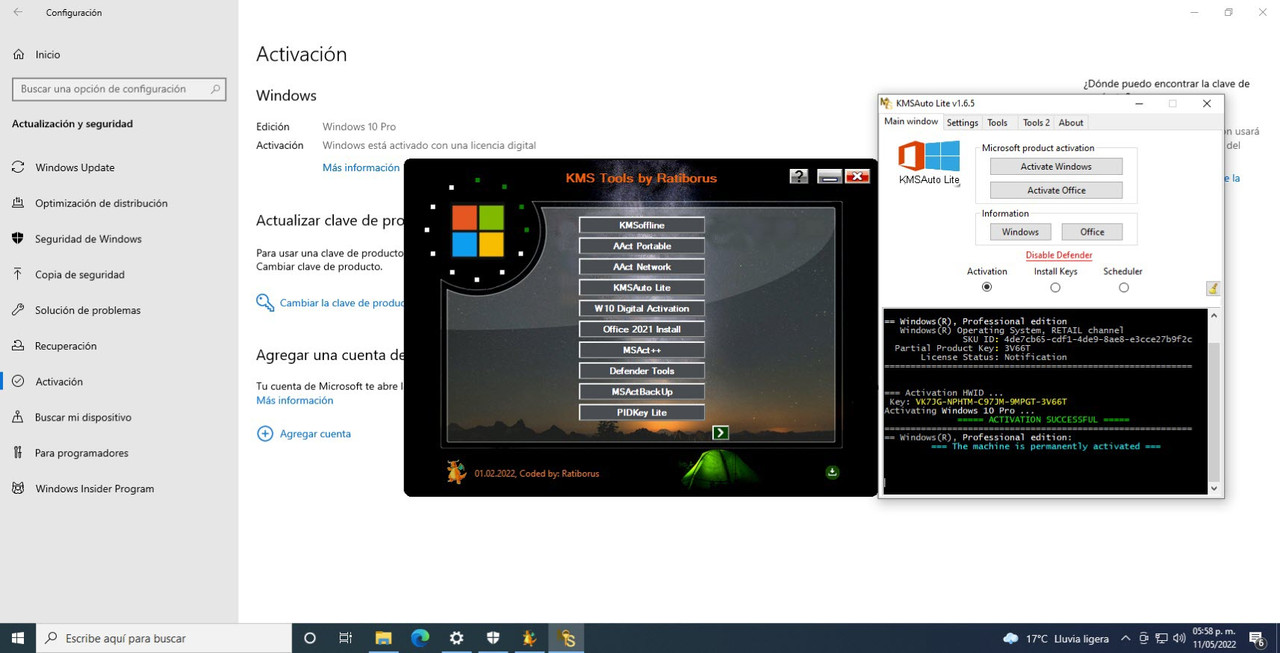The image size is (1280, 653).
Task: Click W10 Digital Activation button
Action: pyautogui.click(x=641, y=308)
